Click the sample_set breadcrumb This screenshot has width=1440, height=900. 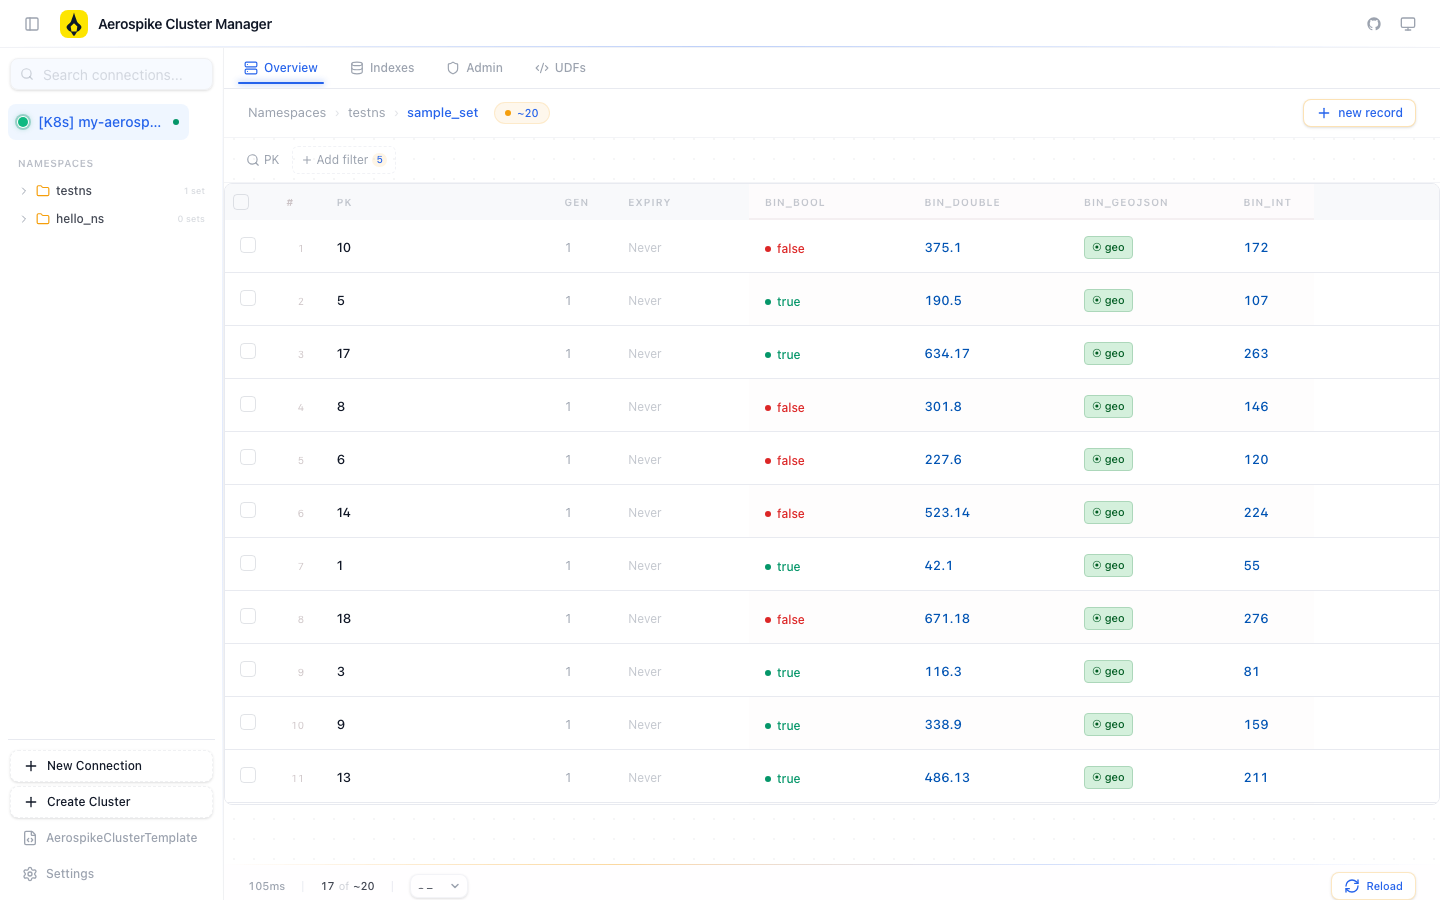tap(442, 113)
